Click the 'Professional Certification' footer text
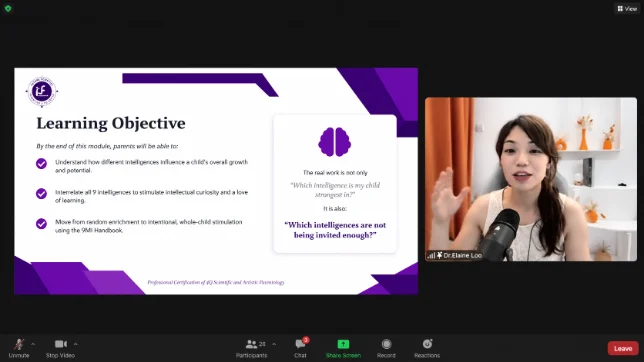644x362 pixels. (x=216, y=282)
